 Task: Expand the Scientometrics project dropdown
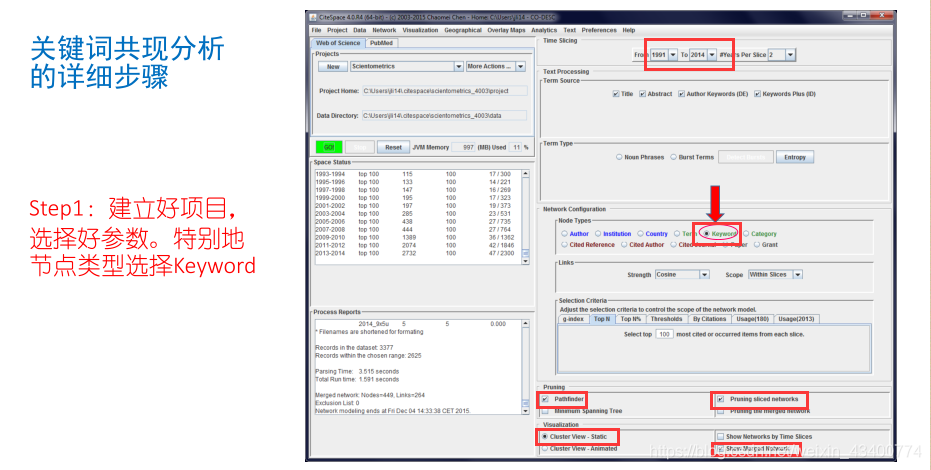(x=459, y=66)
